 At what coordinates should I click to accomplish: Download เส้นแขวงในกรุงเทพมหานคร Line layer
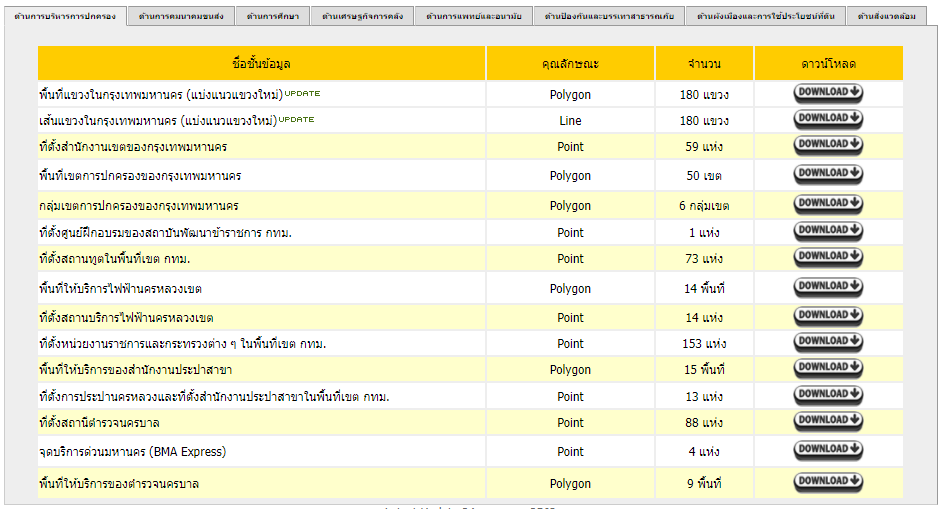coord(828,119)
